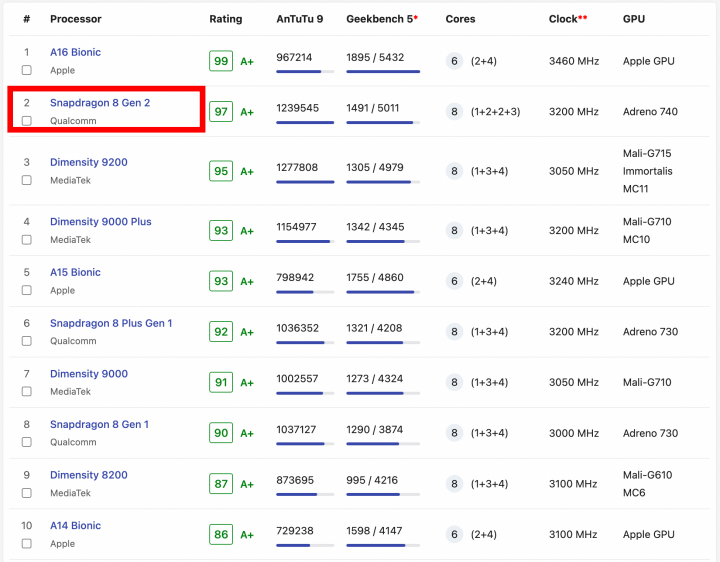Click the GPU column header
Viewport: 720px width, 562px height.
(x=634, y=19)
